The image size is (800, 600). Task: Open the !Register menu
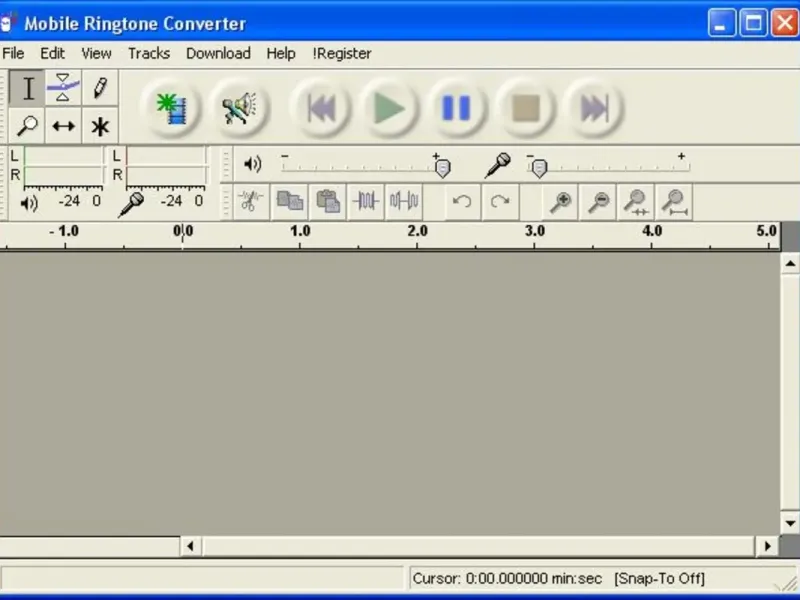coord(342,54)
